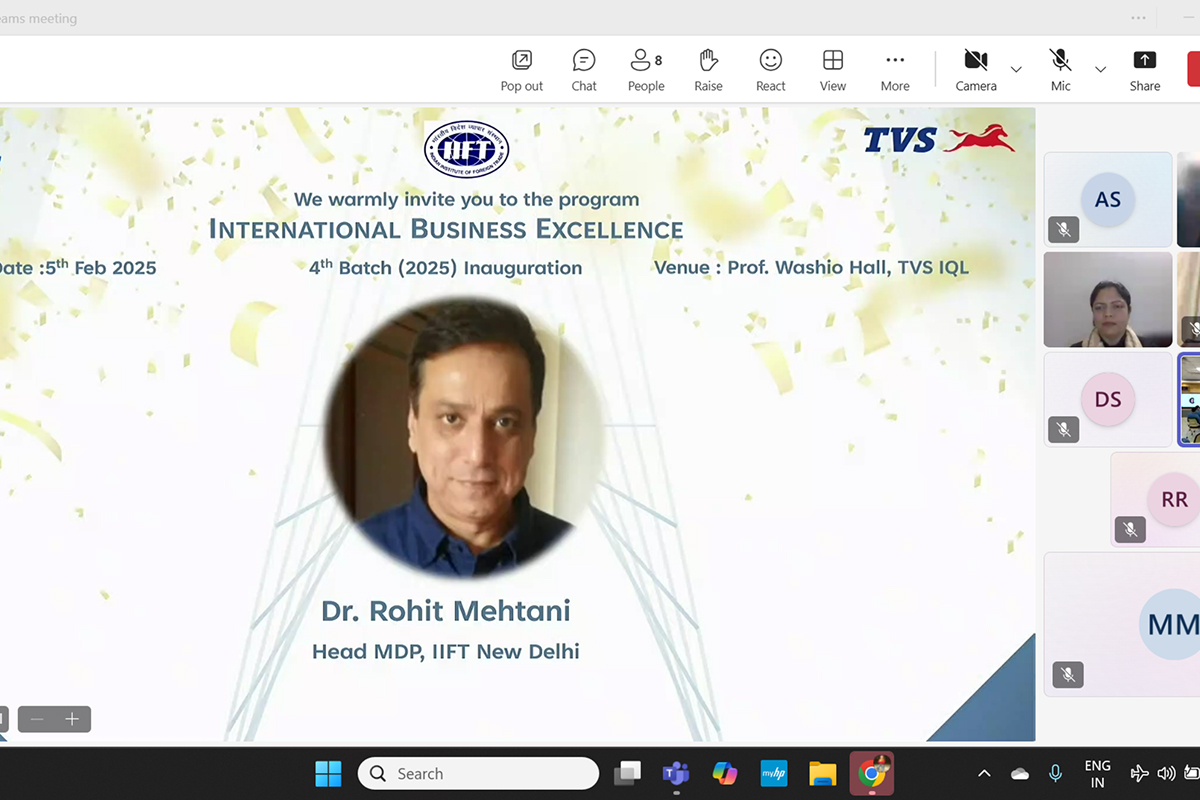The image size is (1200, 800).
Task: Click the muted mic icon on MM tile
Action: pos(1068,675)
